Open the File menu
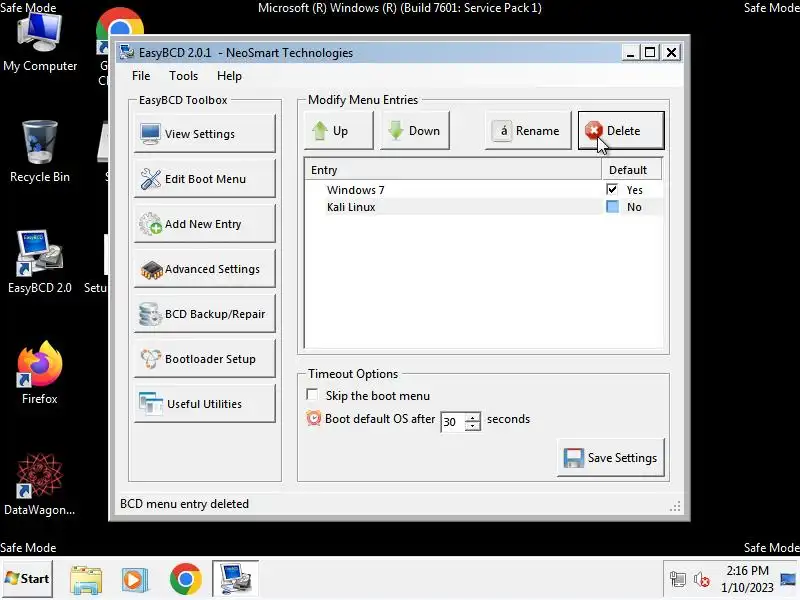800x600 pixels. (x=141, y=76)
